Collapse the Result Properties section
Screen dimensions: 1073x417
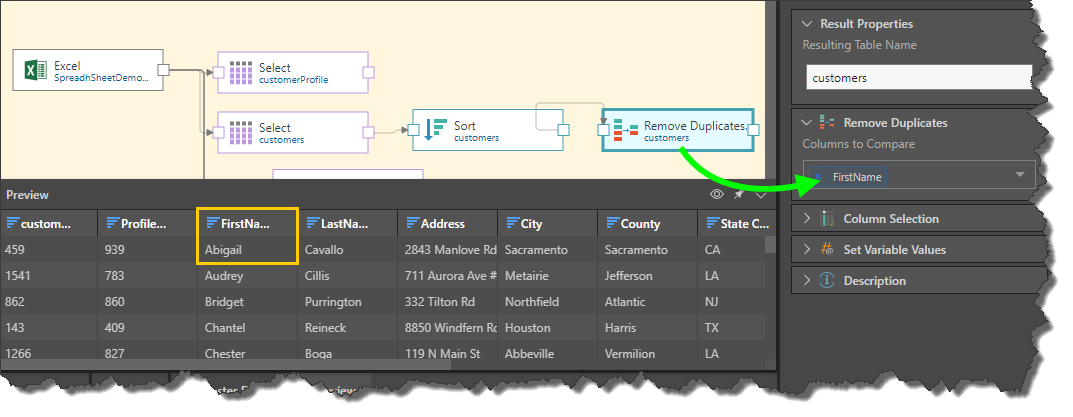pos(807,24)
